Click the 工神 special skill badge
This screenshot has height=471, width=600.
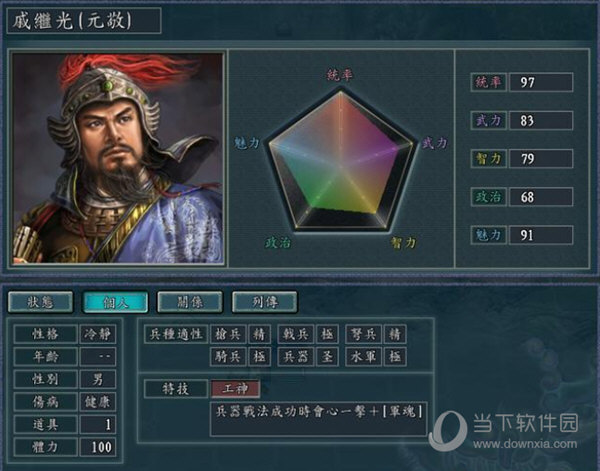(x=235, y=389)
